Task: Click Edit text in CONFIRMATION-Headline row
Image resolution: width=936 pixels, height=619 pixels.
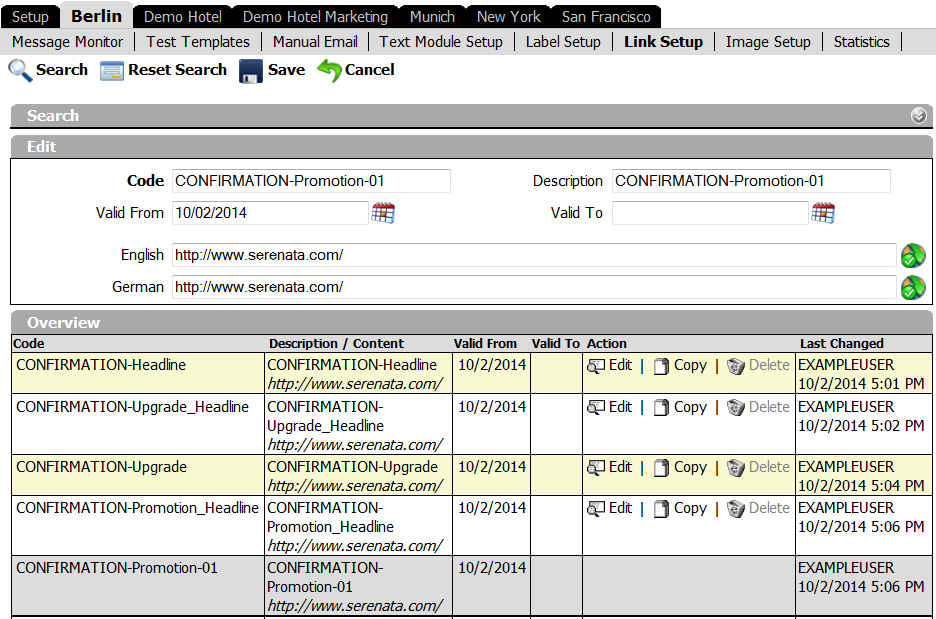Action: (x=620, y=365)
